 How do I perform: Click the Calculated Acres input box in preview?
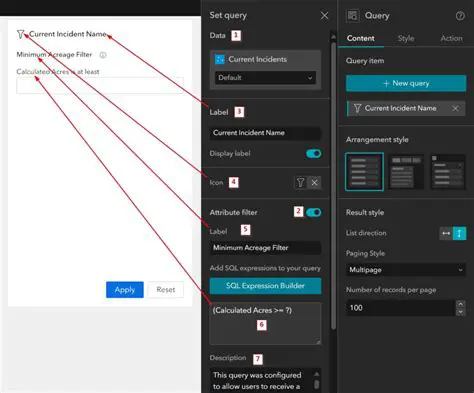[x=100, y=86]
